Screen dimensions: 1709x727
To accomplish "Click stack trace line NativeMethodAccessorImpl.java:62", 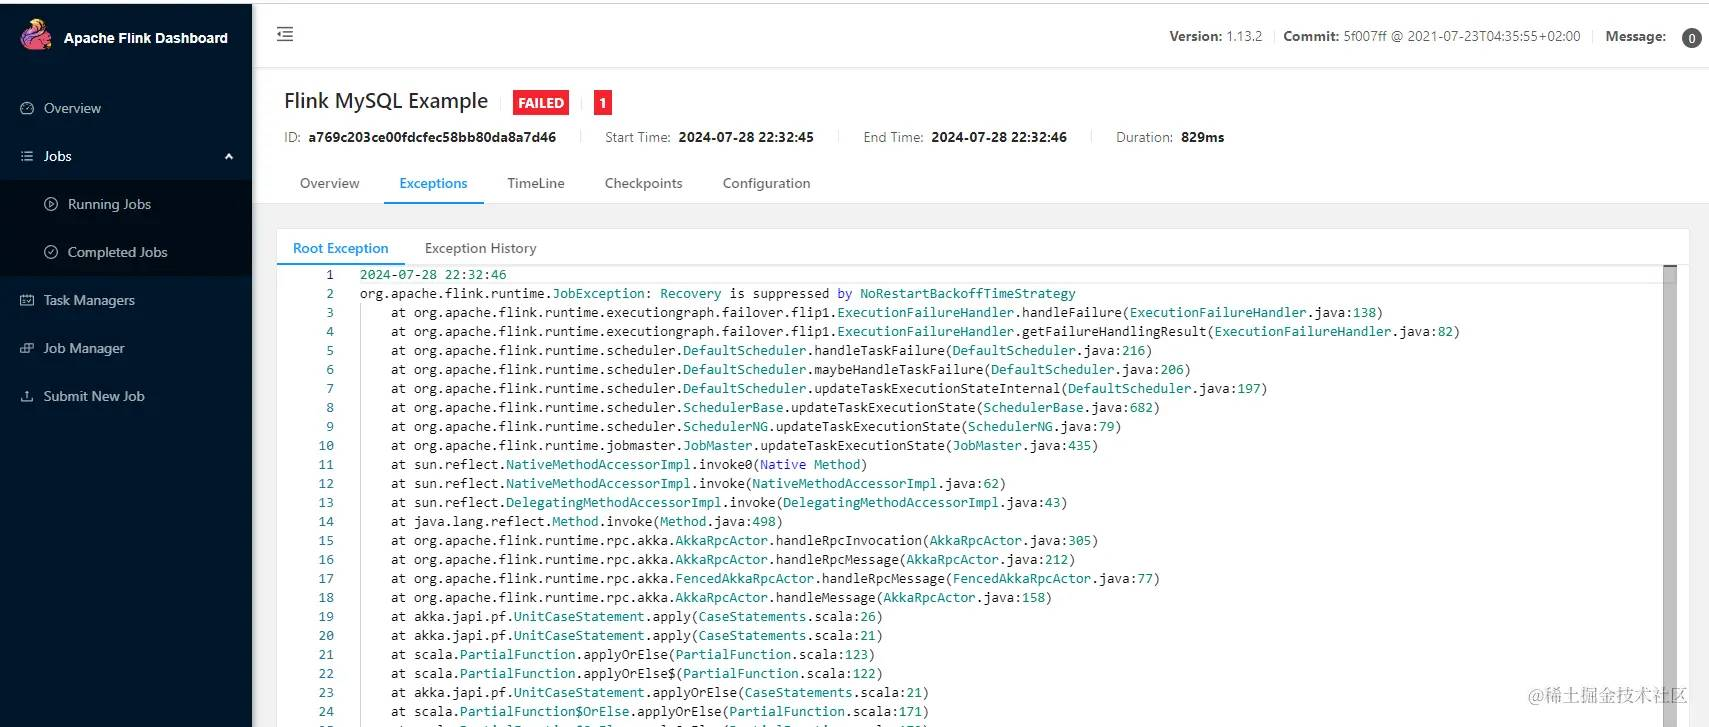I will click(698, 483).
